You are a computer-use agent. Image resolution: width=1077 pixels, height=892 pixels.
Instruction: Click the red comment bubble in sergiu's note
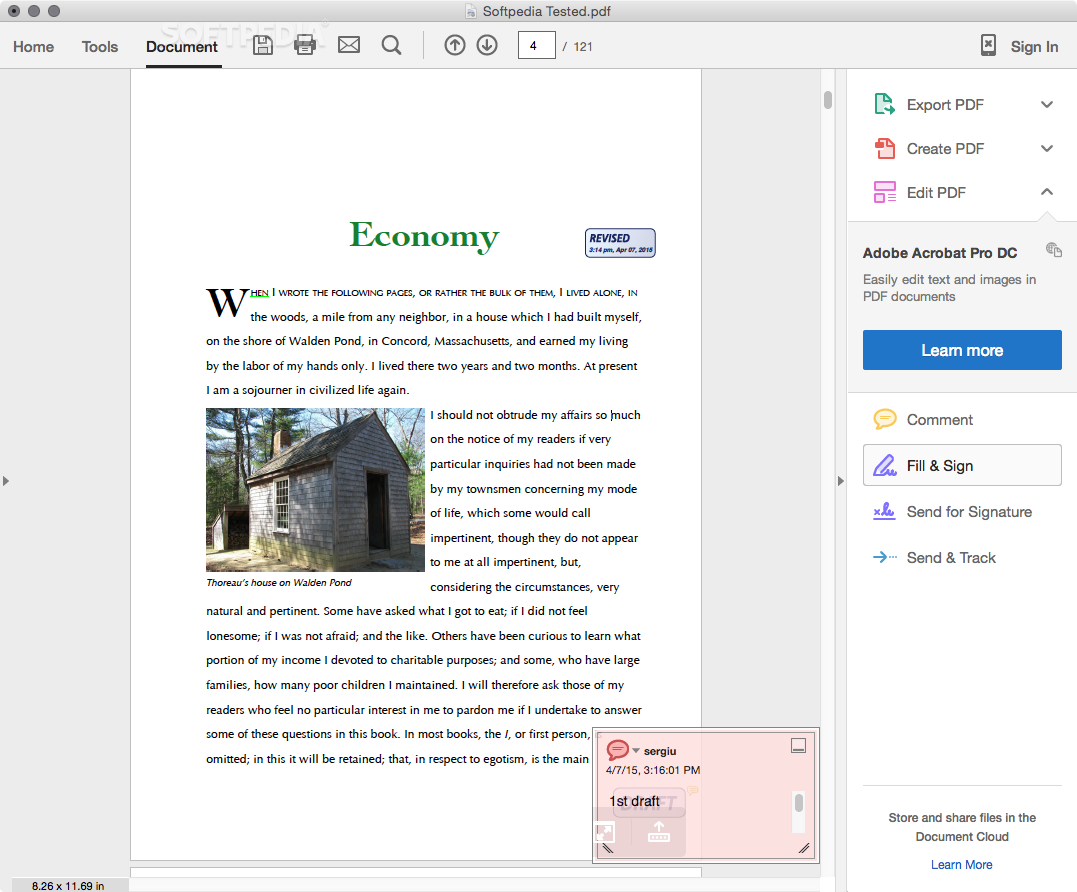[x=617, y=750]
